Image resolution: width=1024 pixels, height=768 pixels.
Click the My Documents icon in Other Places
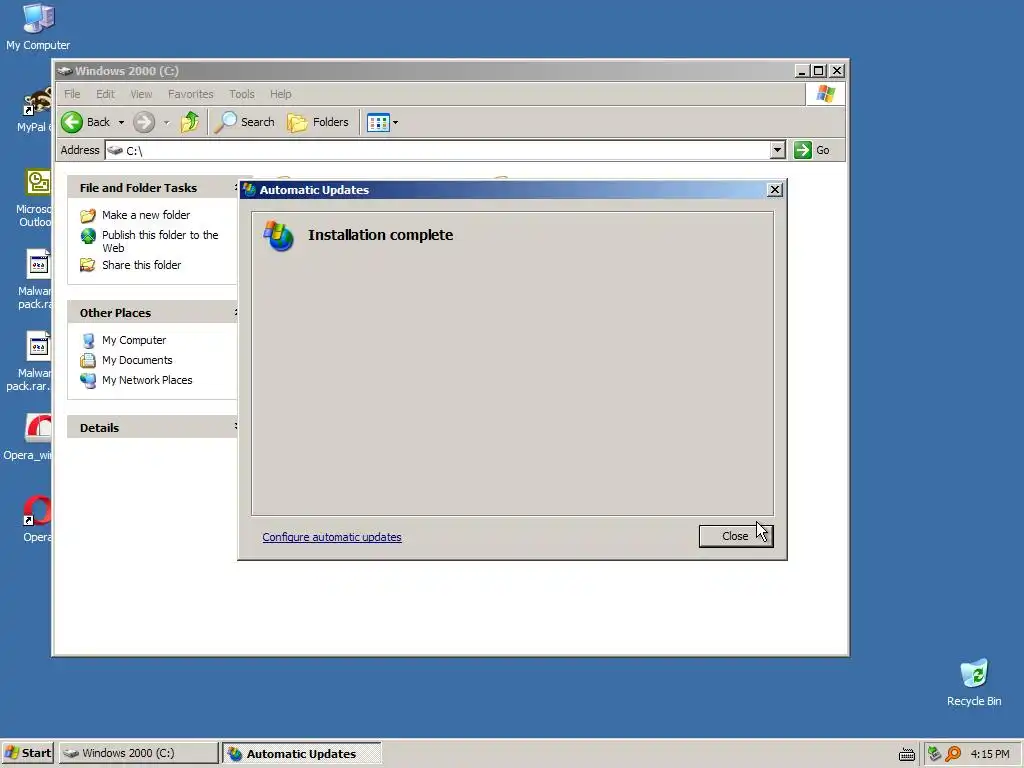[x=88, y=360]
